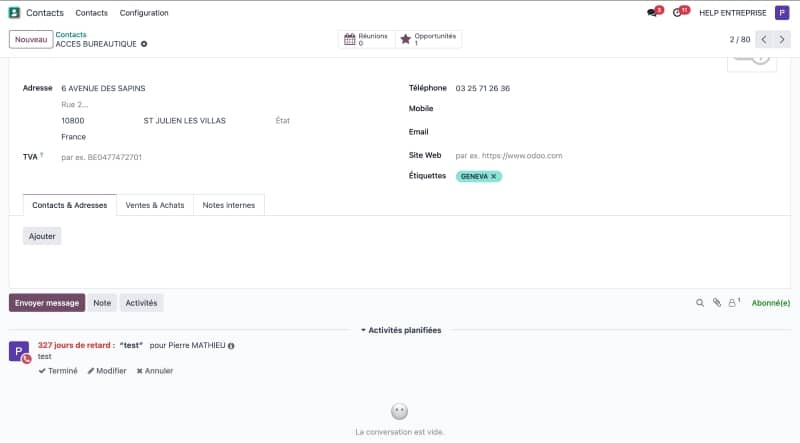This screenshot has width=800, height=443.
Task: Switch to Ventes & Achats tab
Action: click(x=155, y=205)
